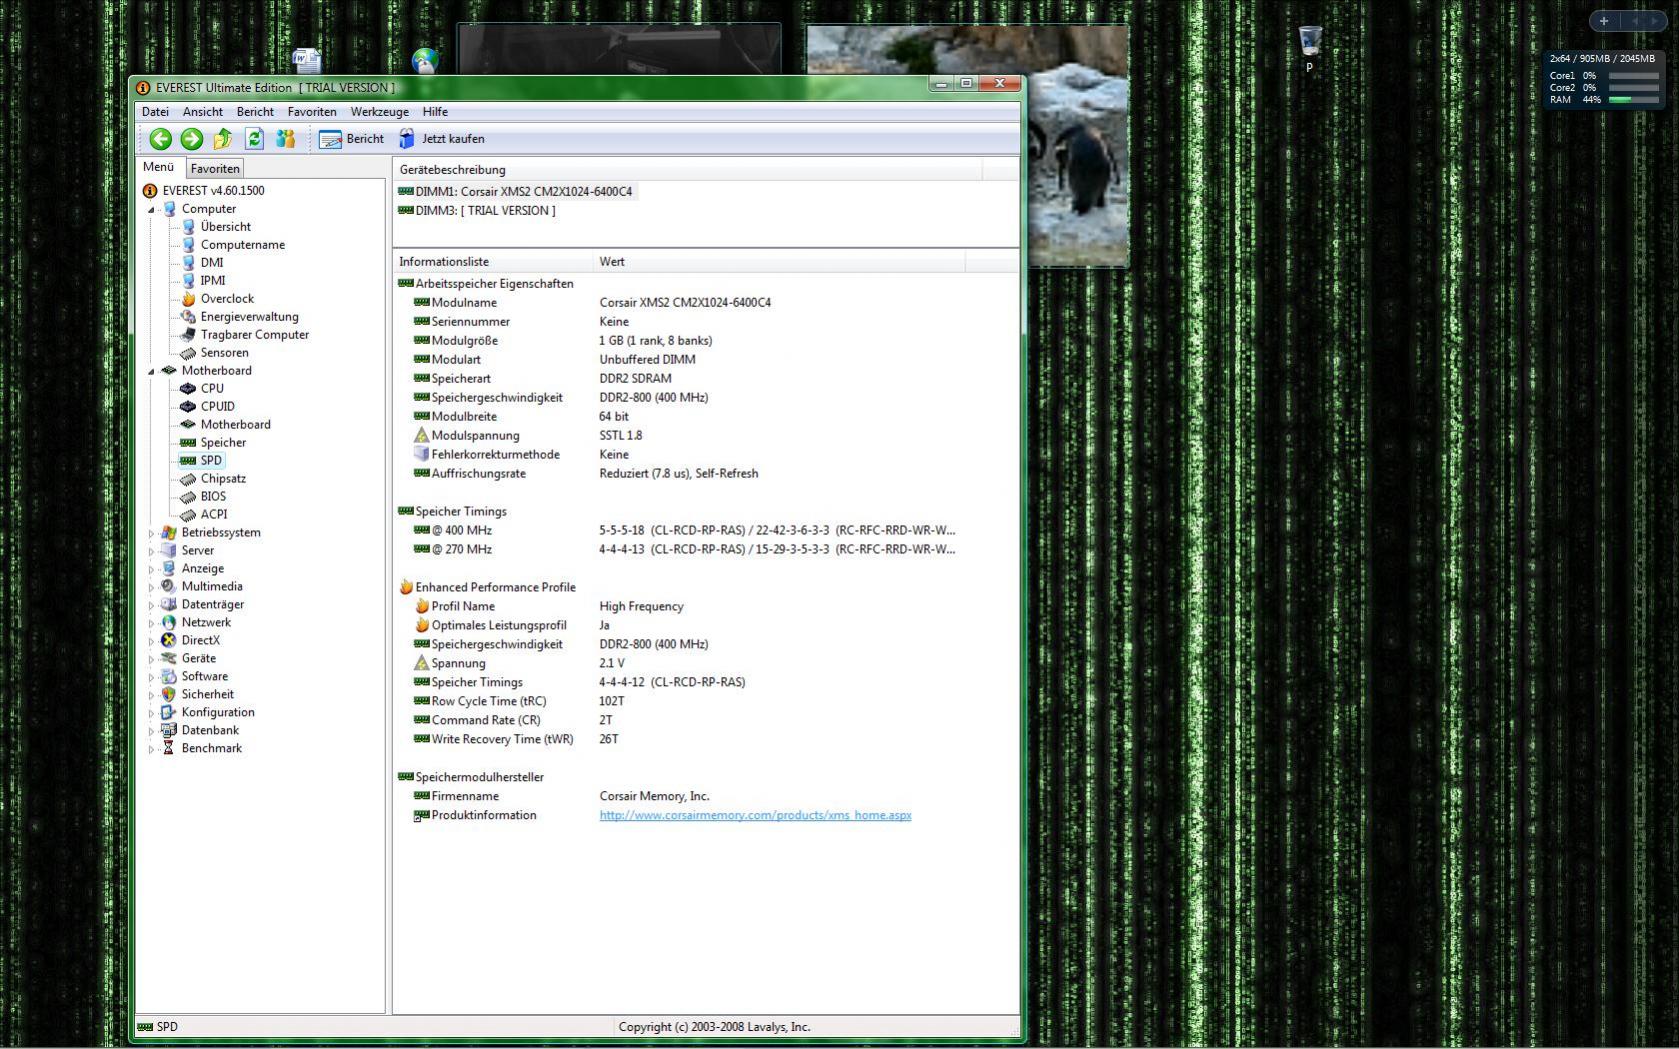The image size is (1679, 1049).
Task: Open the Hilfe menu
Action: (435, 112)
